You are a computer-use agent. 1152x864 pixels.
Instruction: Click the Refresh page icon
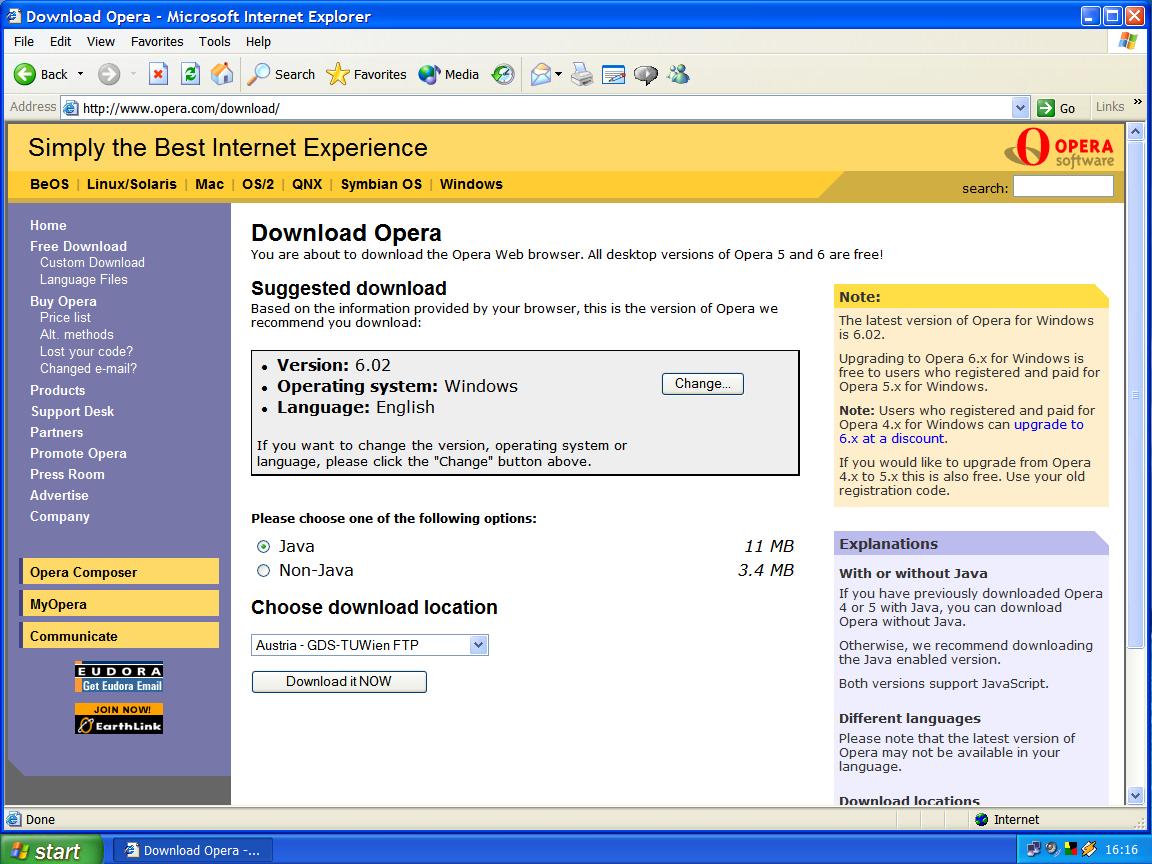tap(190, 74)
